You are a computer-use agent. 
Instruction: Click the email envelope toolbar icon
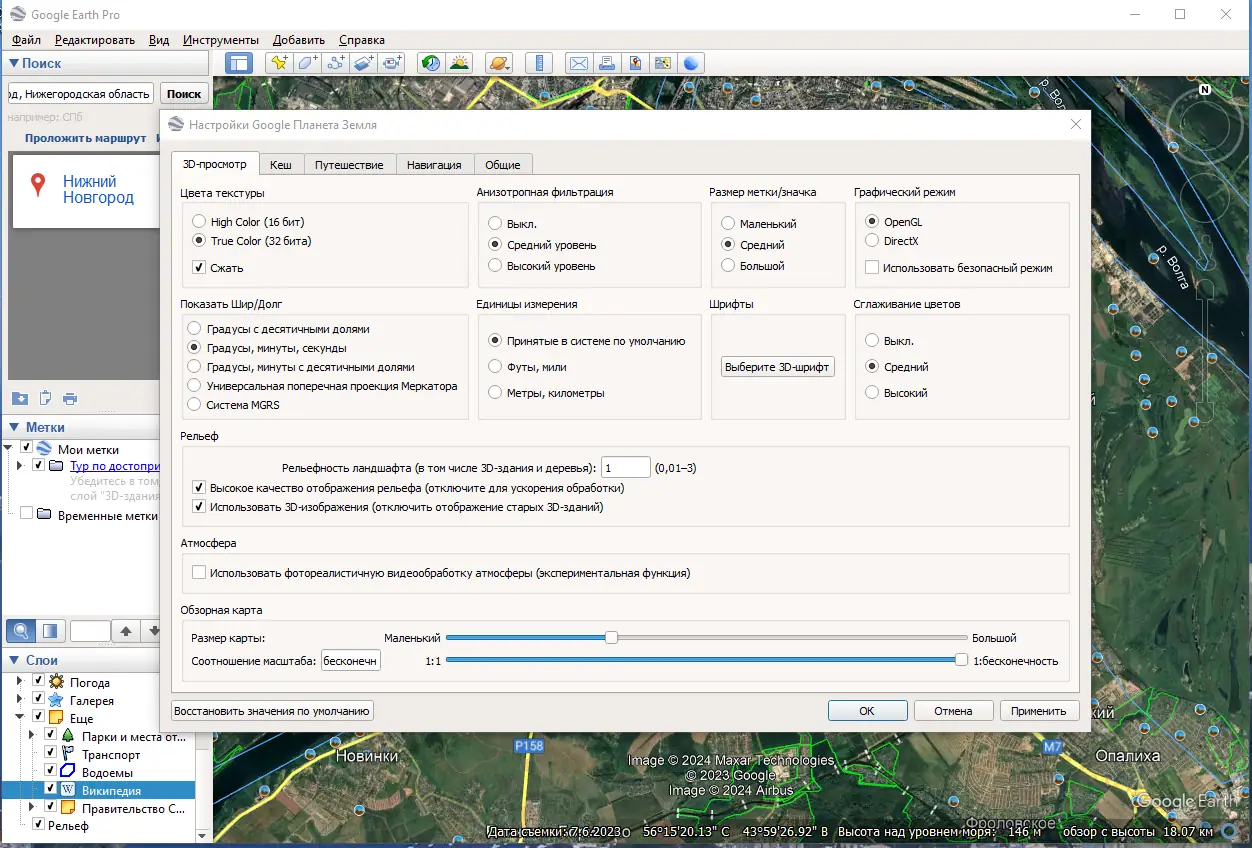[x=578, y=63]
